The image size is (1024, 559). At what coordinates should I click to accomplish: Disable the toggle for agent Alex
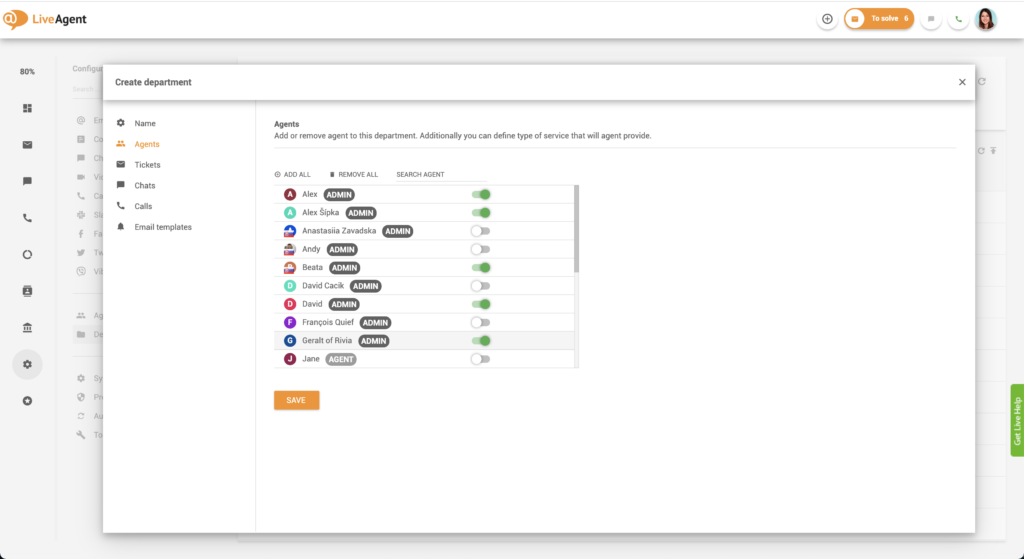[x=480, y=195]
